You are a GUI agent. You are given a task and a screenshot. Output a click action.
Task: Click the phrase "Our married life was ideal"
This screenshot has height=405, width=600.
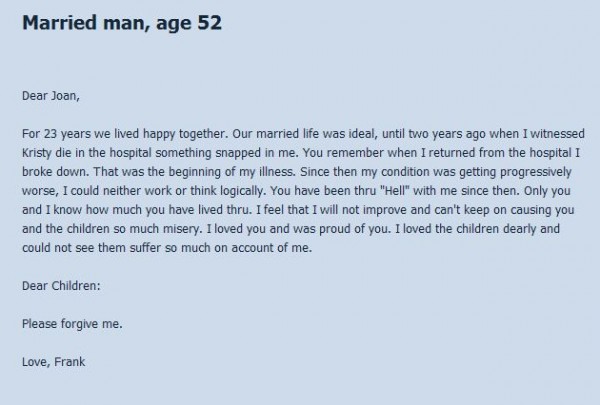tap(305, 134)
